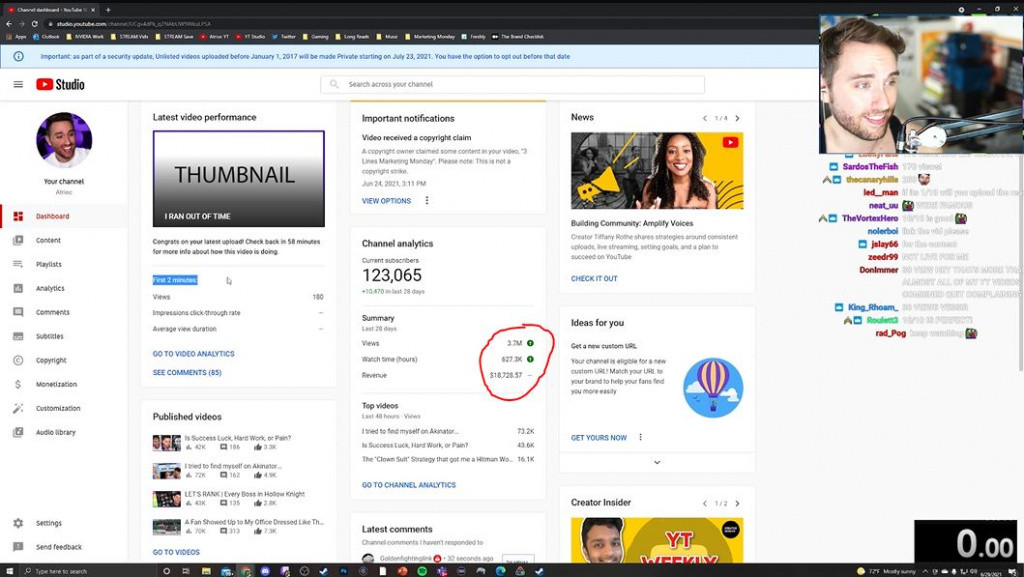Expand the Ideas for you card chevron
1024x577 pixels.
tap(657, 462)
